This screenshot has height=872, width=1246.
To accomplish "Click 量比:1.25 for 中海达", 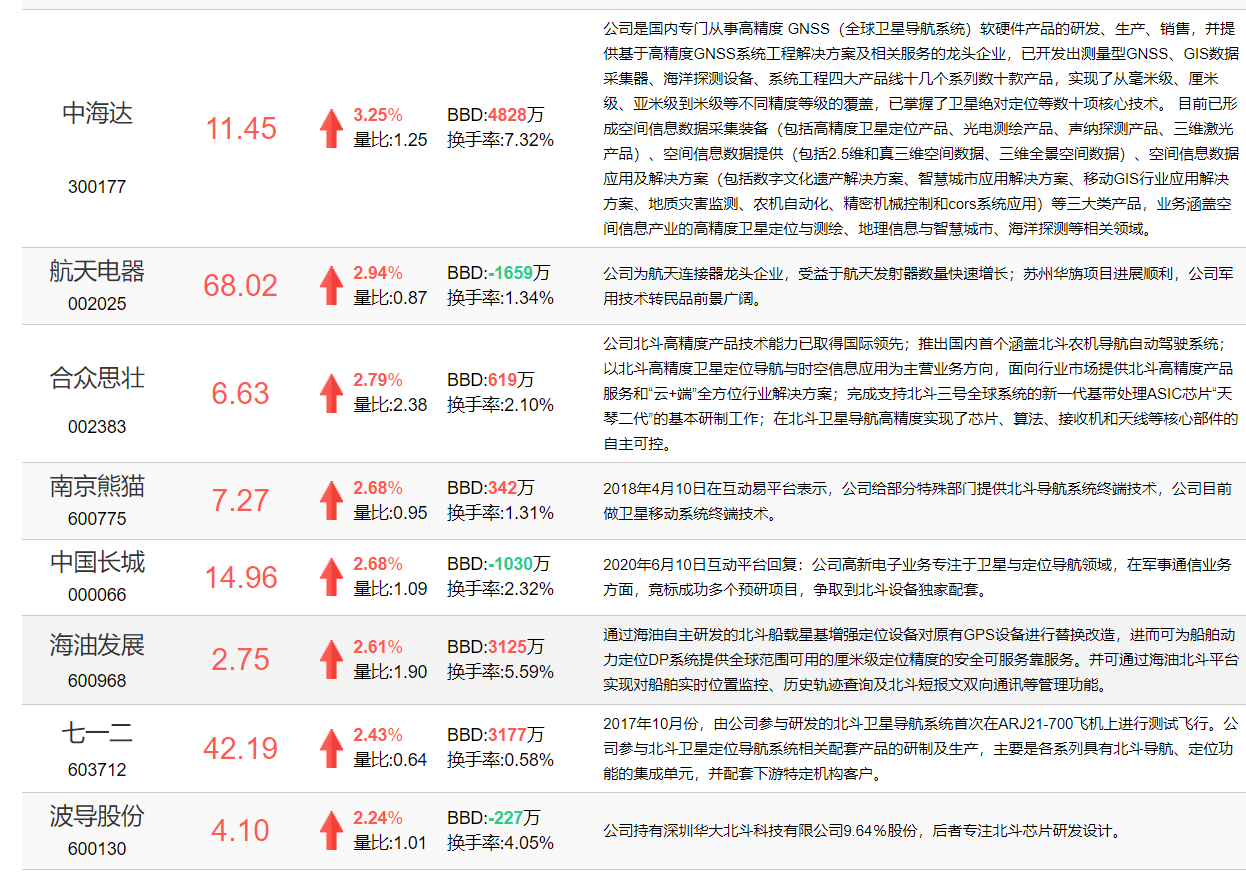I will (390, 140).
